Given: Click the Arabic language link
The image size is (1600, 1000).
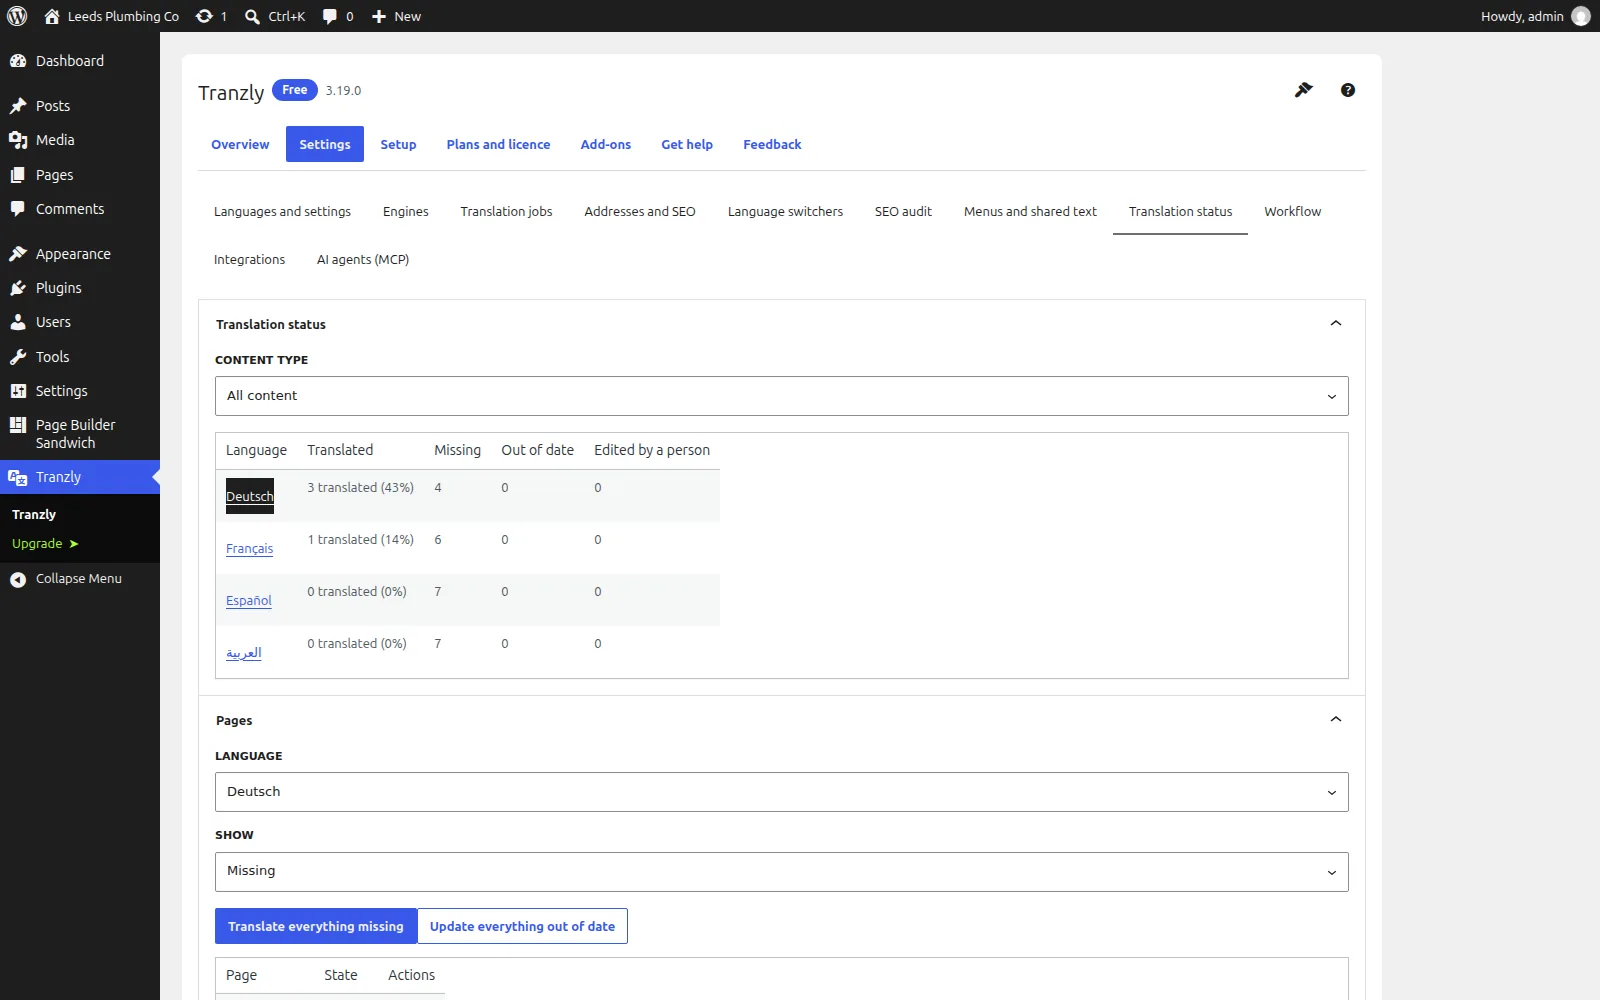Looking at the screenshot, I should point(244,653).
